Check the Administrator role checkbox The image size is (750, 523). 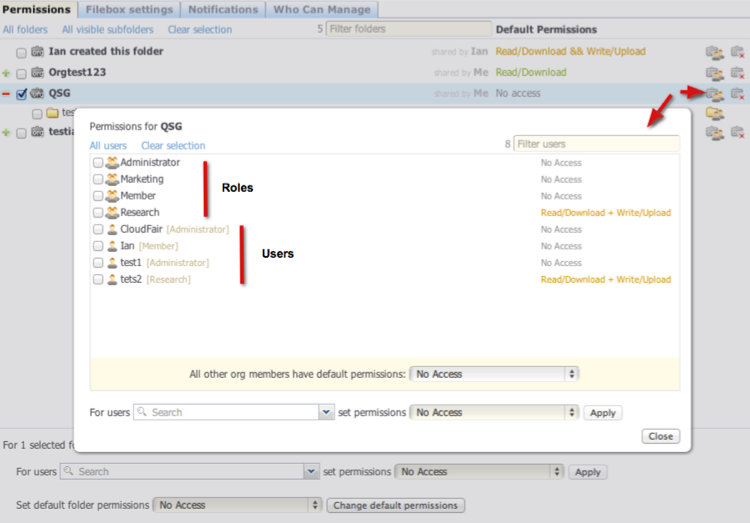click(x=98, y=163)
